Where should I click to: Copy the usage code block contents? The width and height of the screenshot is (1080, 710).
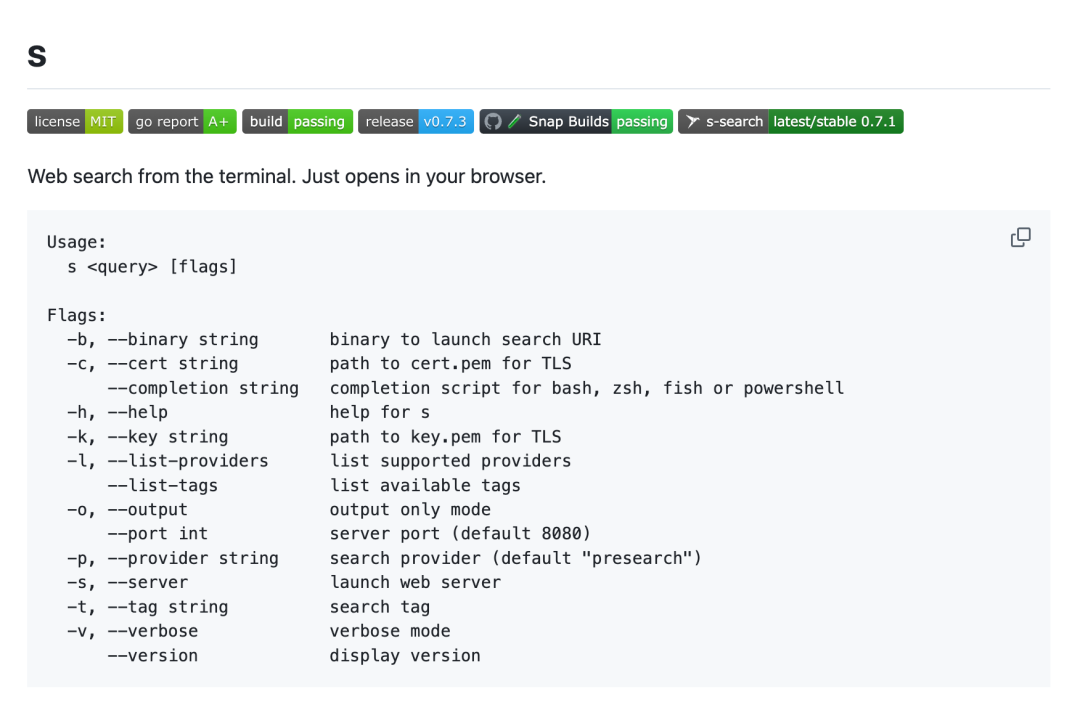[1020, 237]
